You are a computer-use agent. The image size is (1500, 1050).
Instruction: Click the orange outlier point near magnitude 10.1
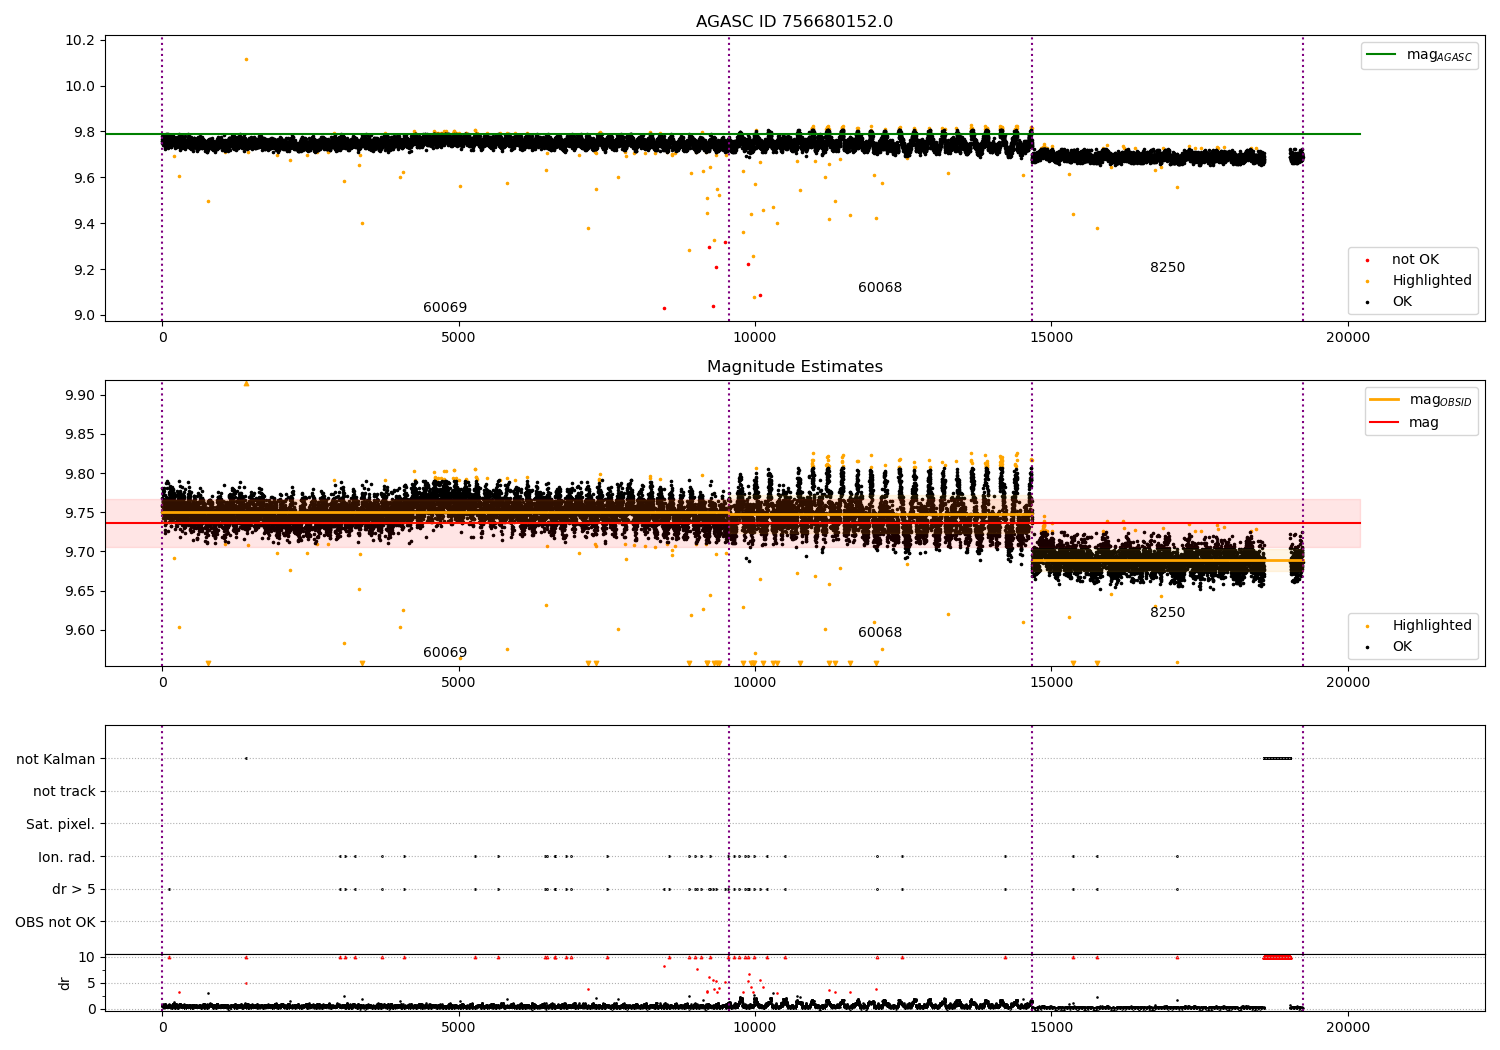click(246, 59)
